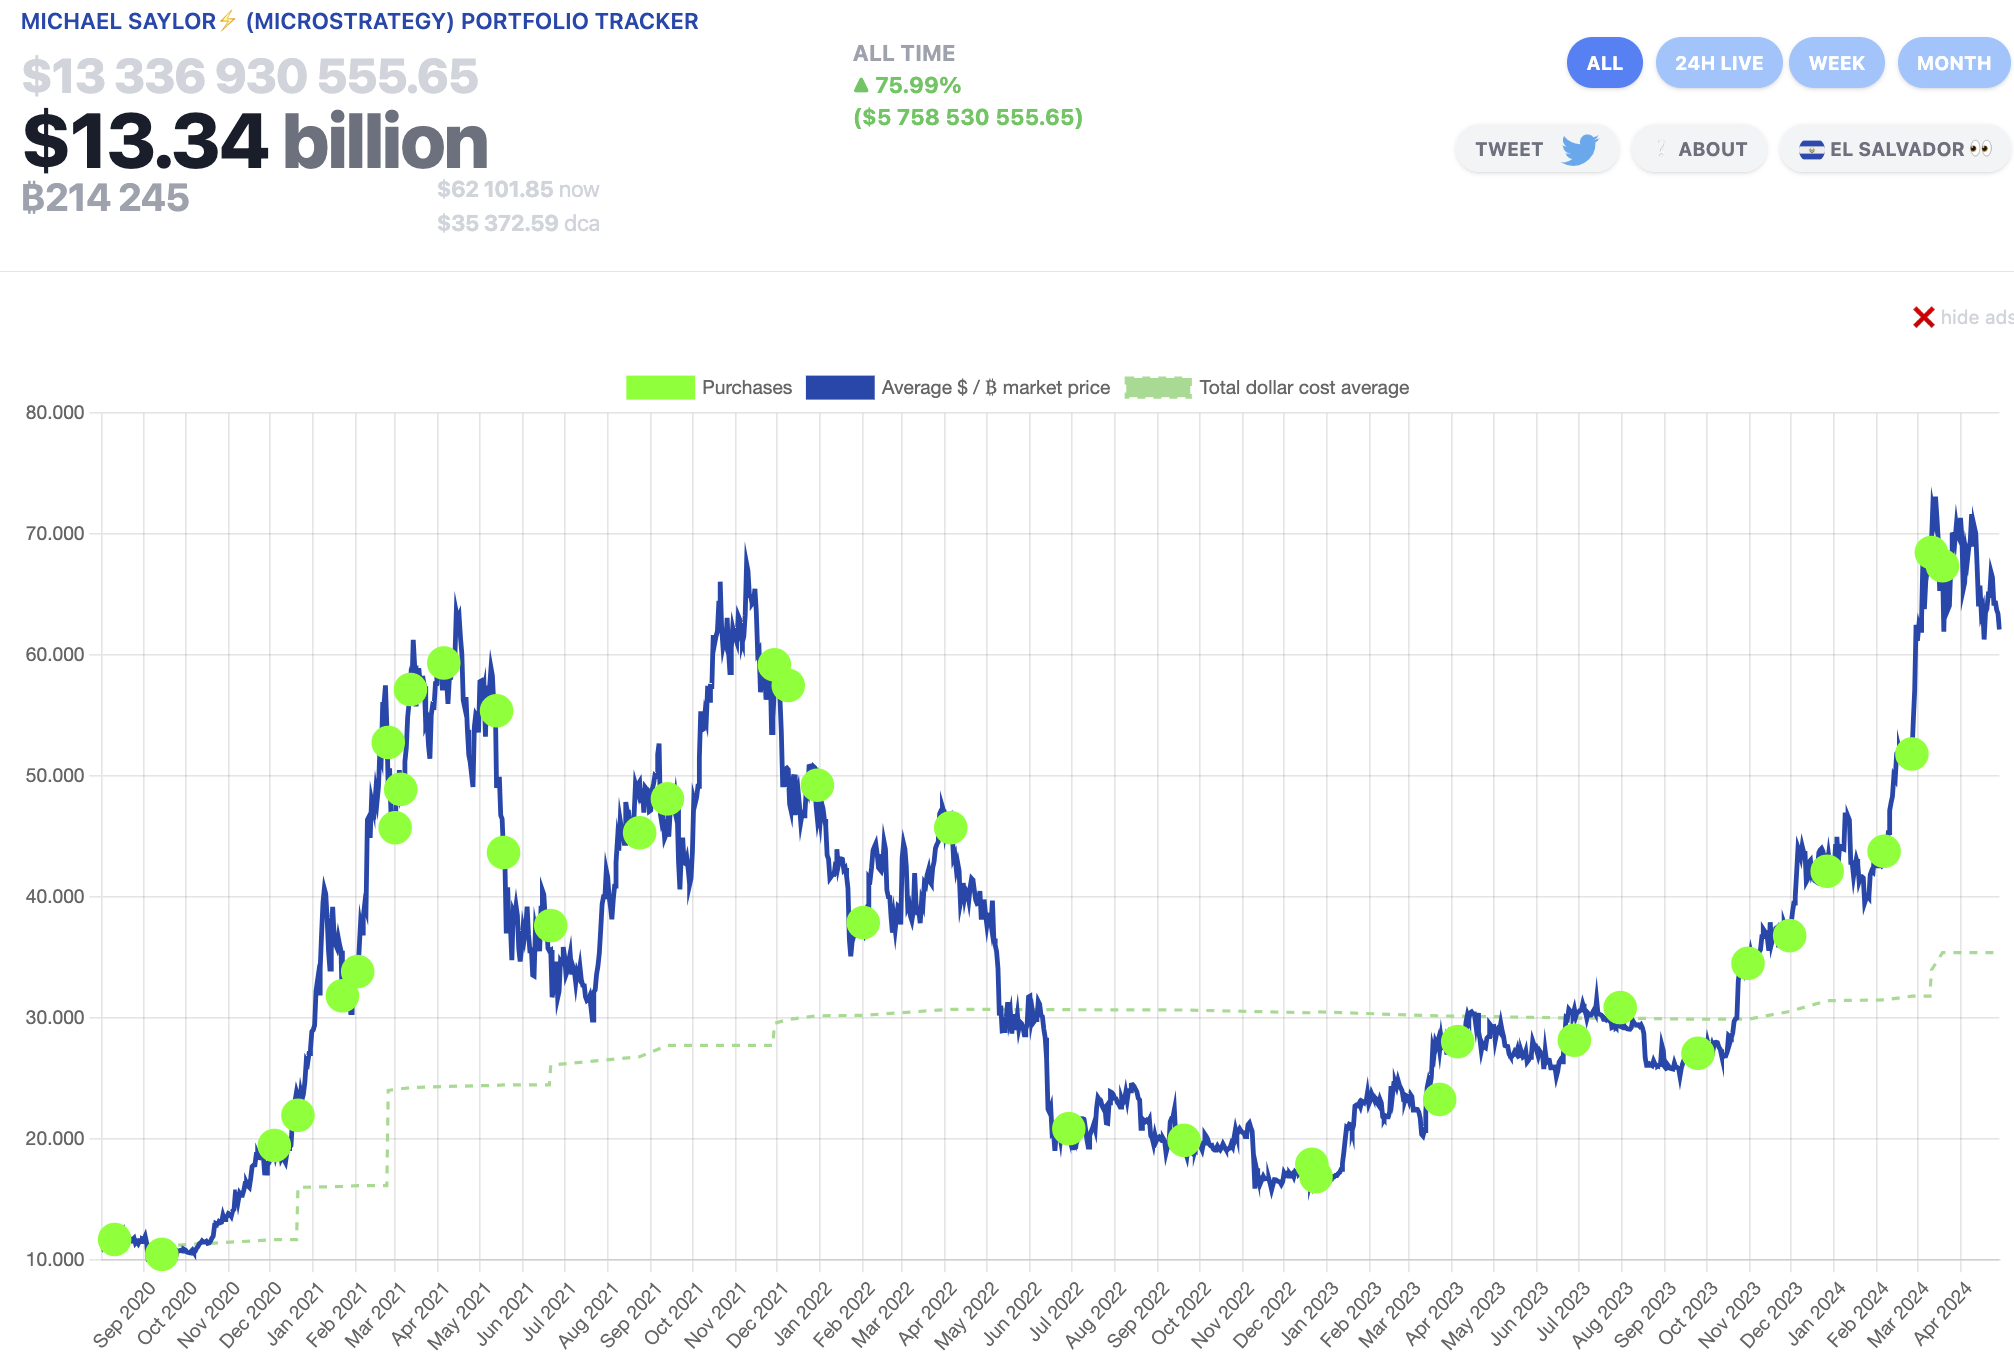Screen dimensions: 2014x1372
Task: Click the purchase marker above Apr 2022
Action: click(x=950, y=828)
